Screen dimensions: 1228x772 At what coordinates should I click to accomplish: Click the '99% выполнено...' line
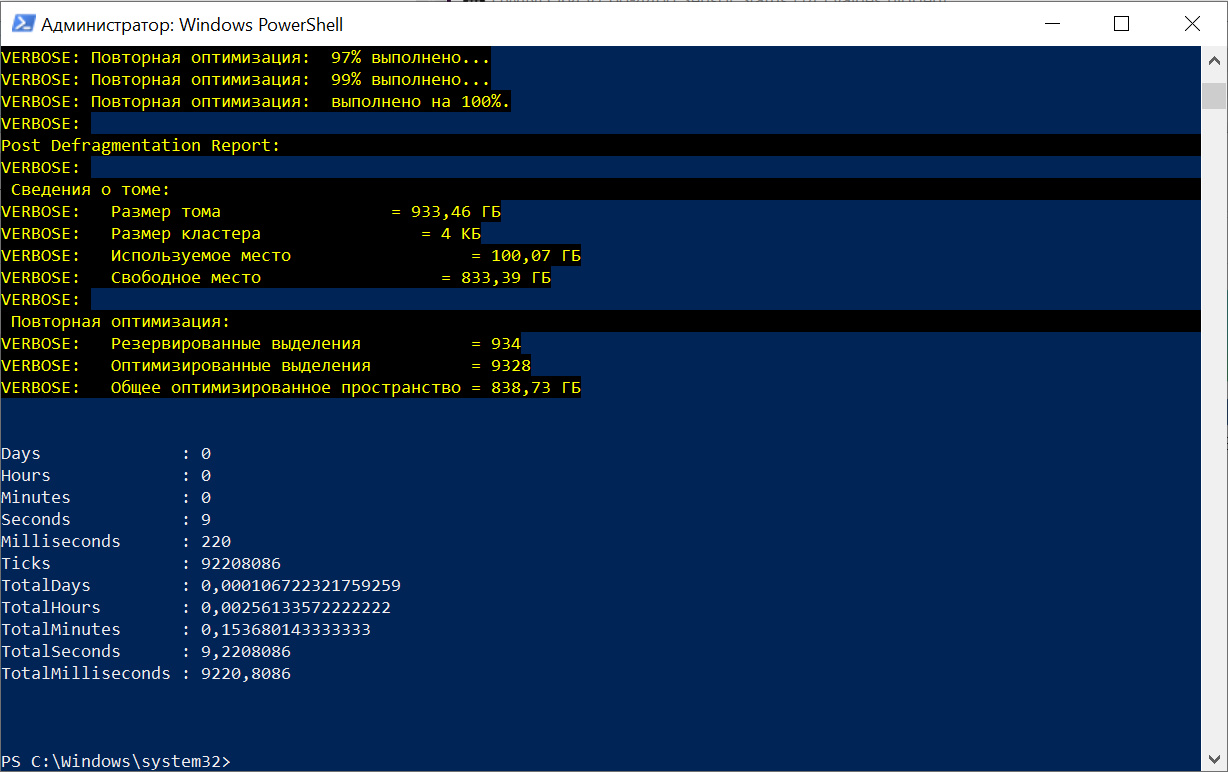click(246, 80)
